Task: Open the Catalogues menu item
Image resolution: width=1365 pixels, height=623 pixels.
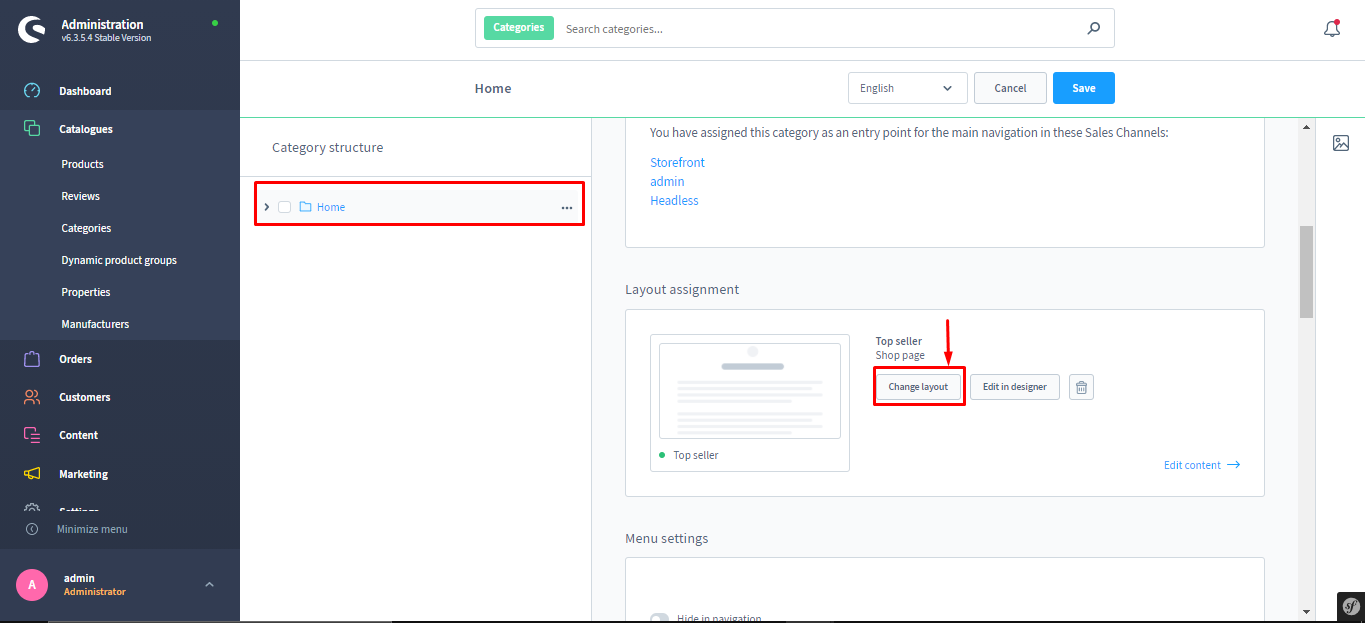Action: click(86, 129)
